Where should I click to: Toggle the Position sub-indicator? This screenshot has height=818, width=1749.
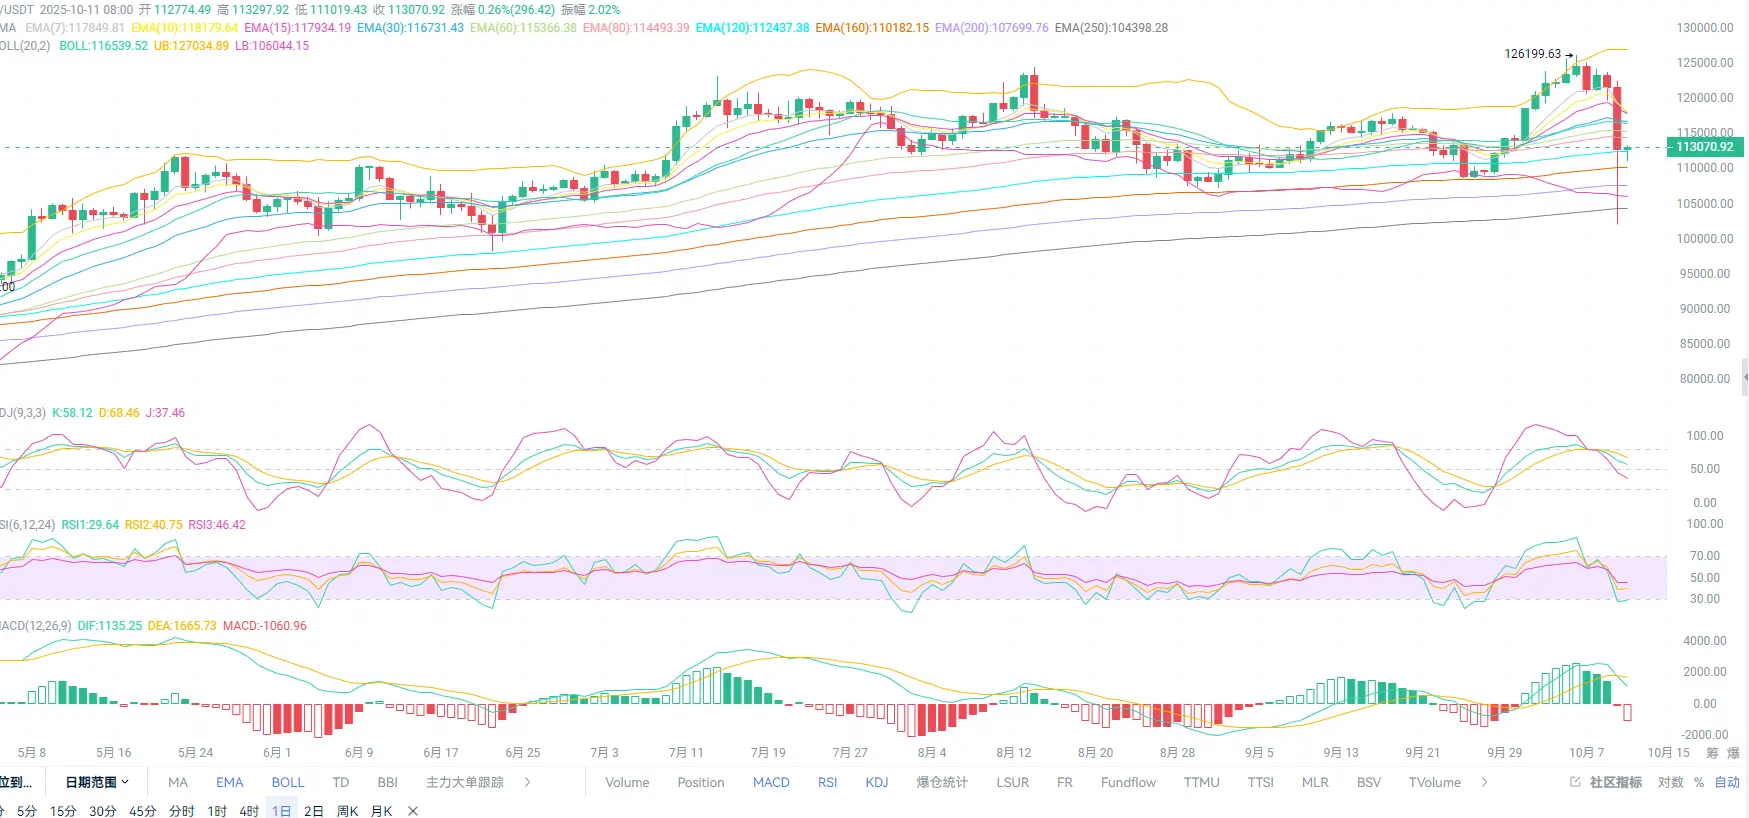coord(701,782)
